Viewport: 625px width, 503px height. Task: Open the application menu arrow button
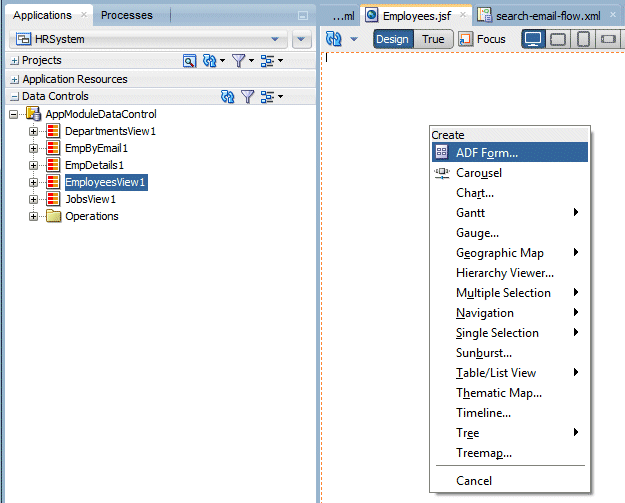coord(301,39)
